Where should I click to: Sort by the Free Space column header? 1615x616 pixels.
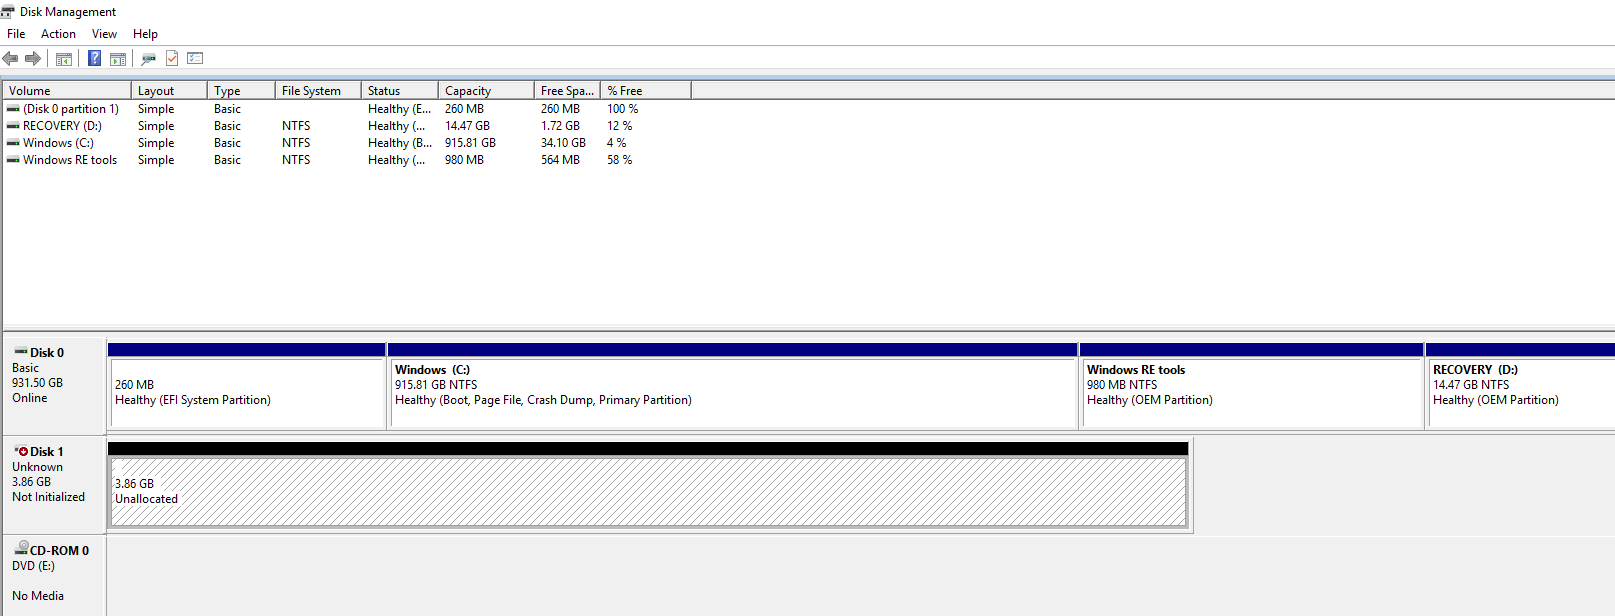[x=567, y=90]
